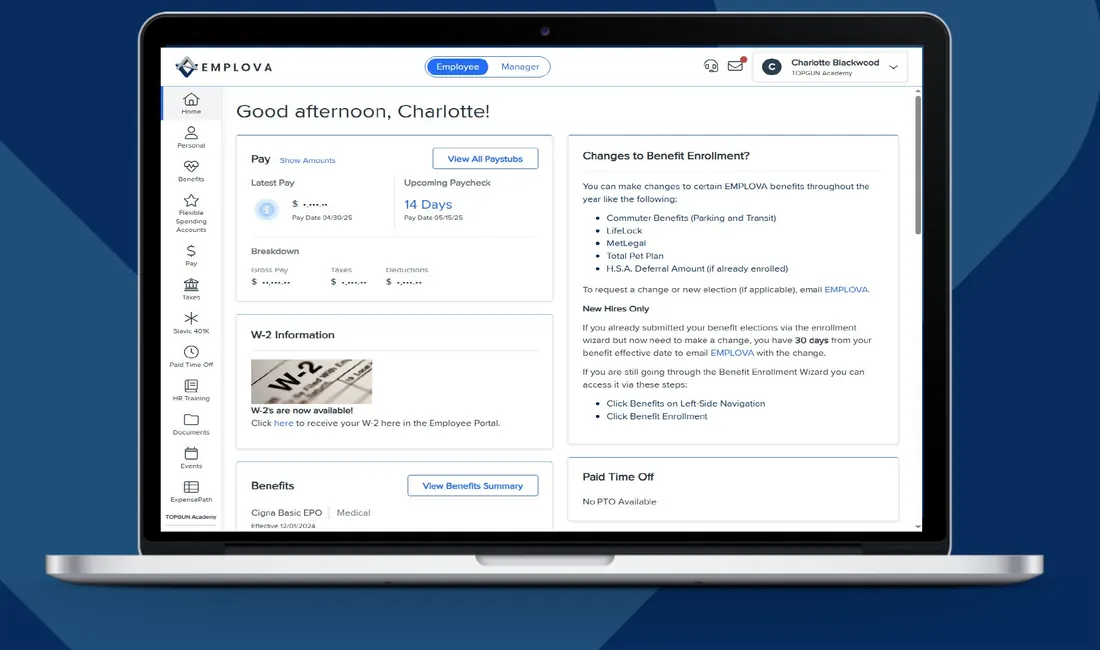Click the Cigna Basic EPO benefit entry

click(286, 513)
